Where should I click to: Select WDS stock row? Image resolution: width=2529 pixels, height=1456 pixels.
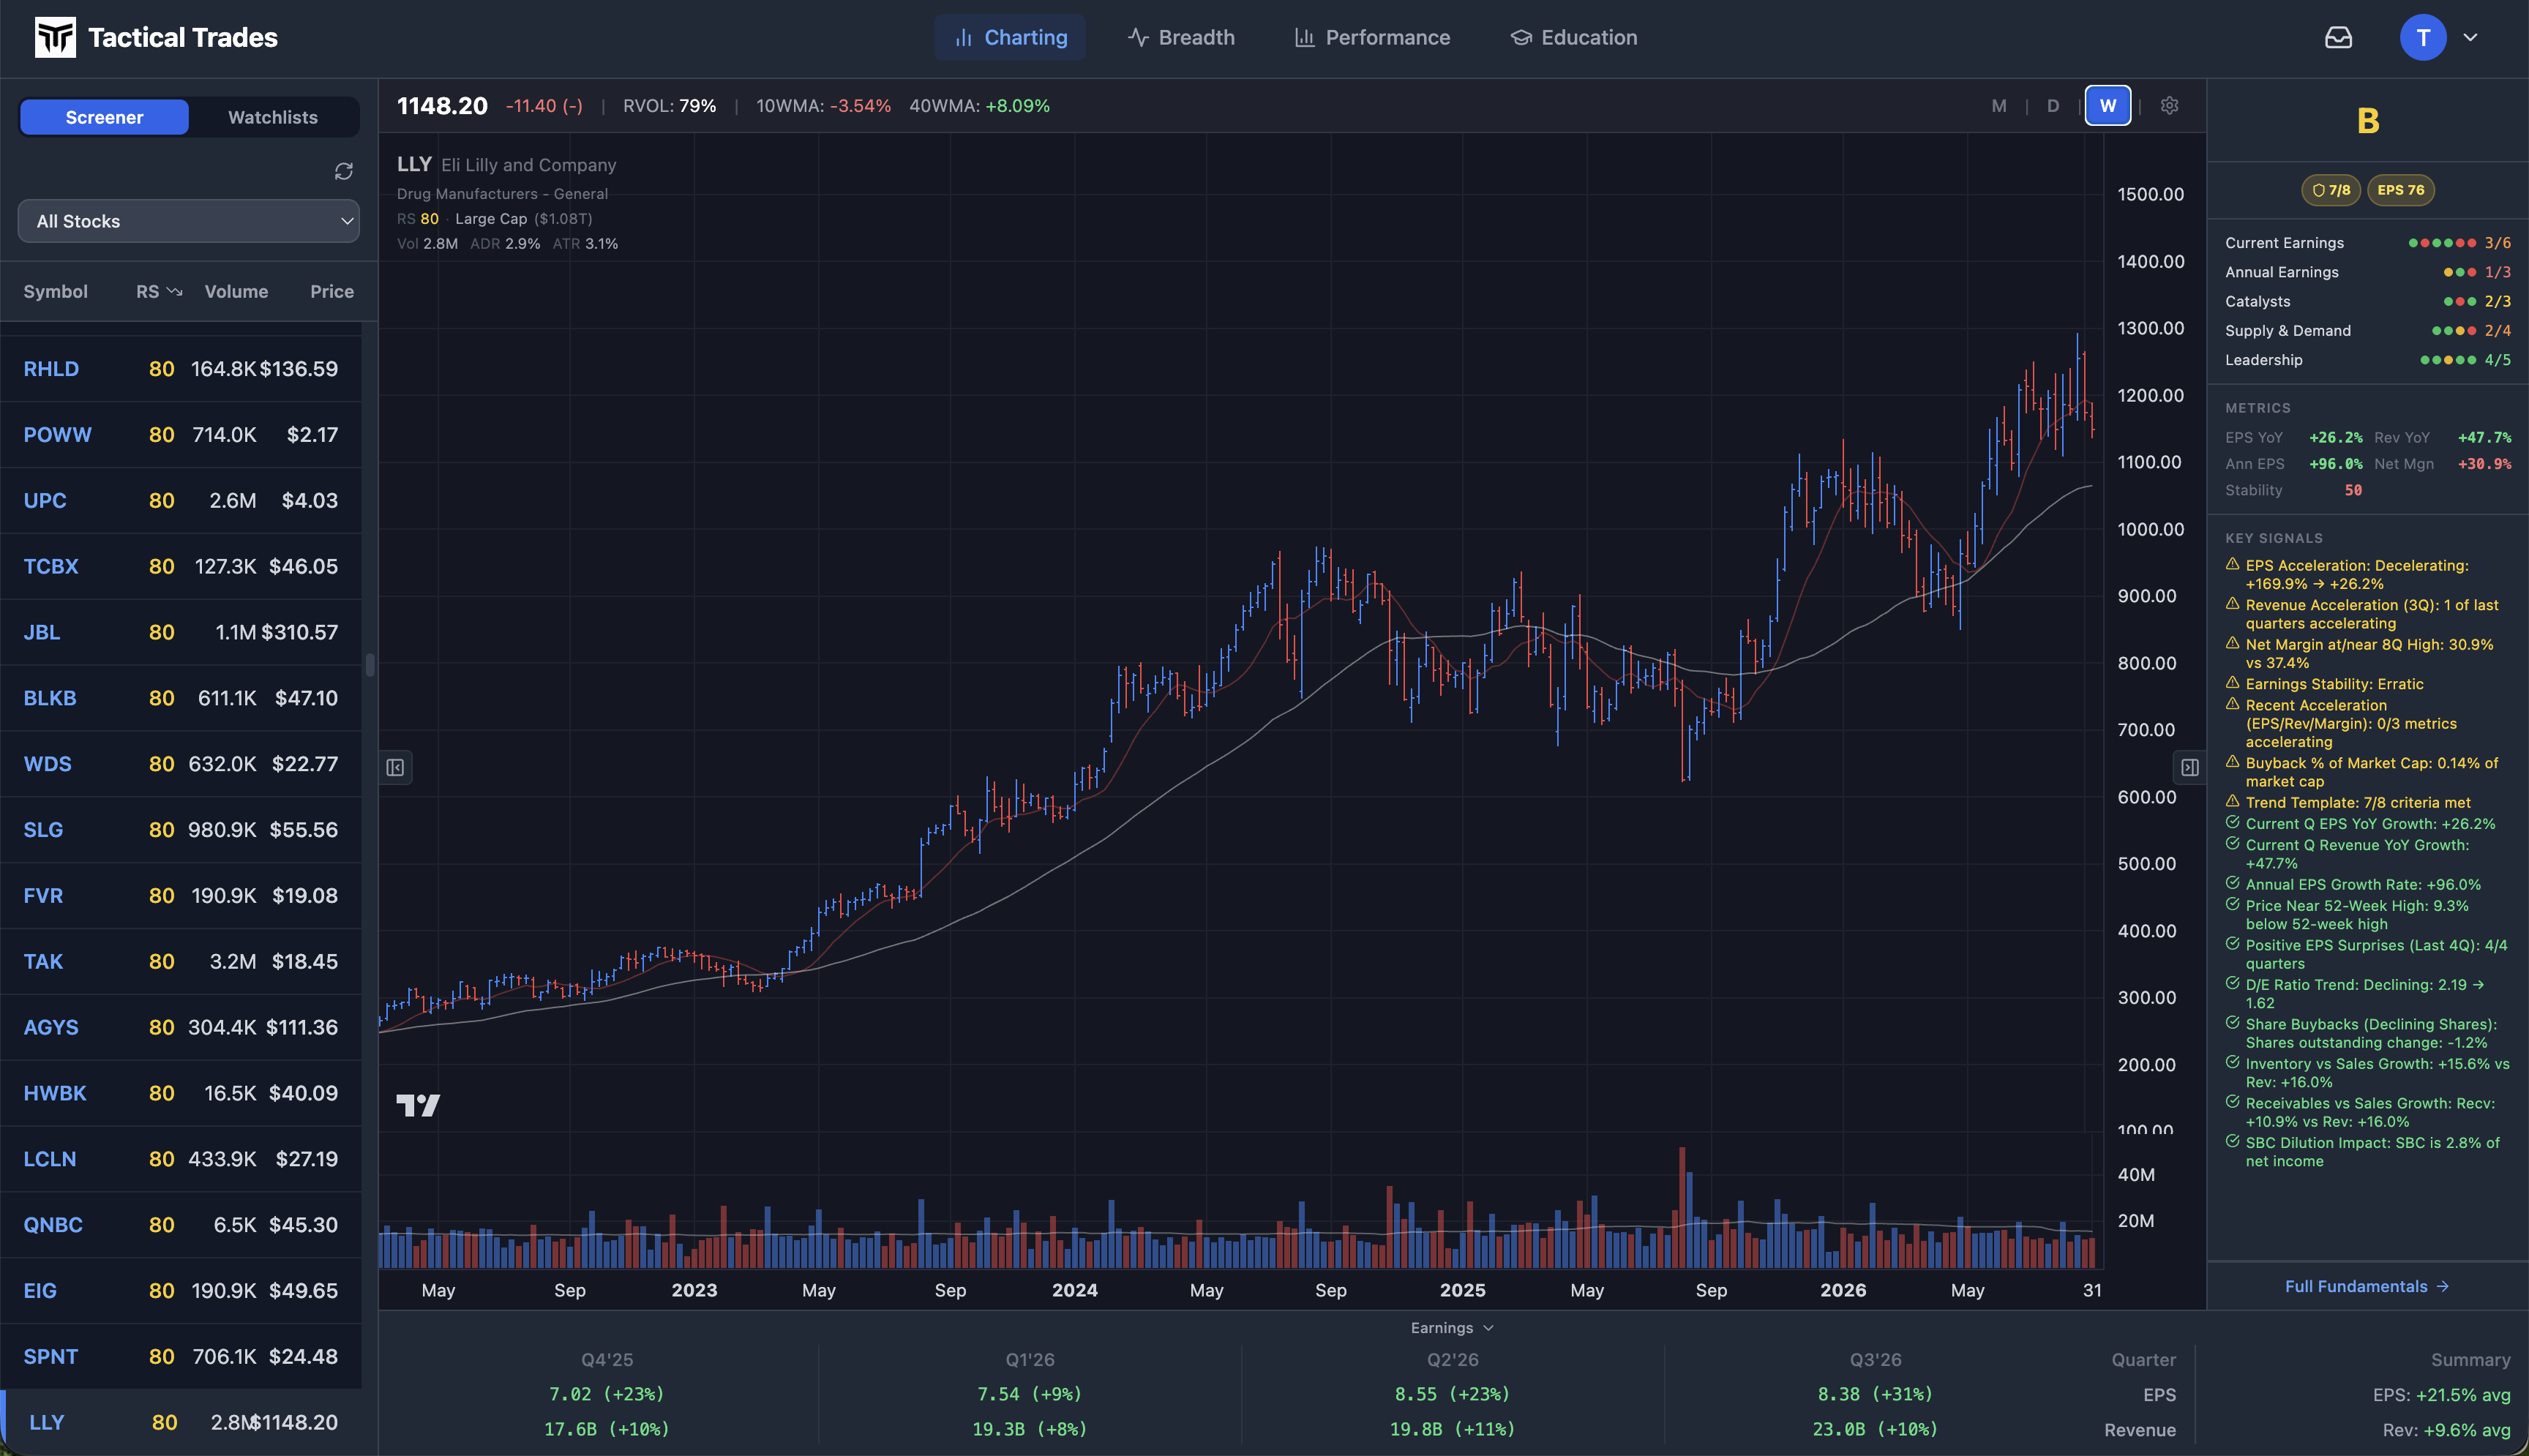[x=181, y=764]
